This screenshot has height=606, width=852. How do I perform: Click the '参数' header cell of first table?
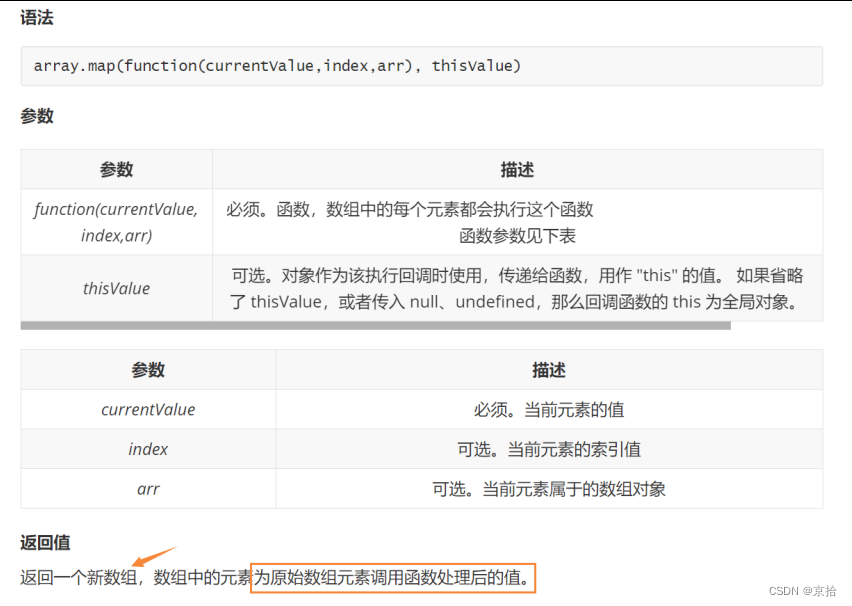[x=116, y=170]
